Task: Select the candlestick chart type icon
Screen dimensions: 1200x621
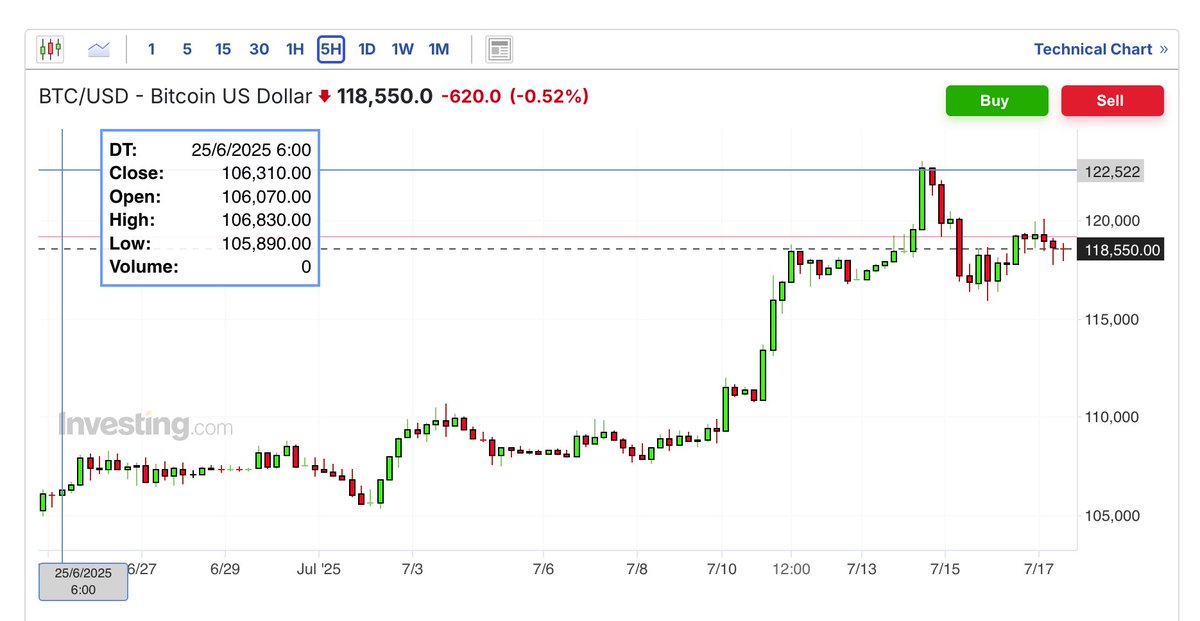Action: (50, 48)
